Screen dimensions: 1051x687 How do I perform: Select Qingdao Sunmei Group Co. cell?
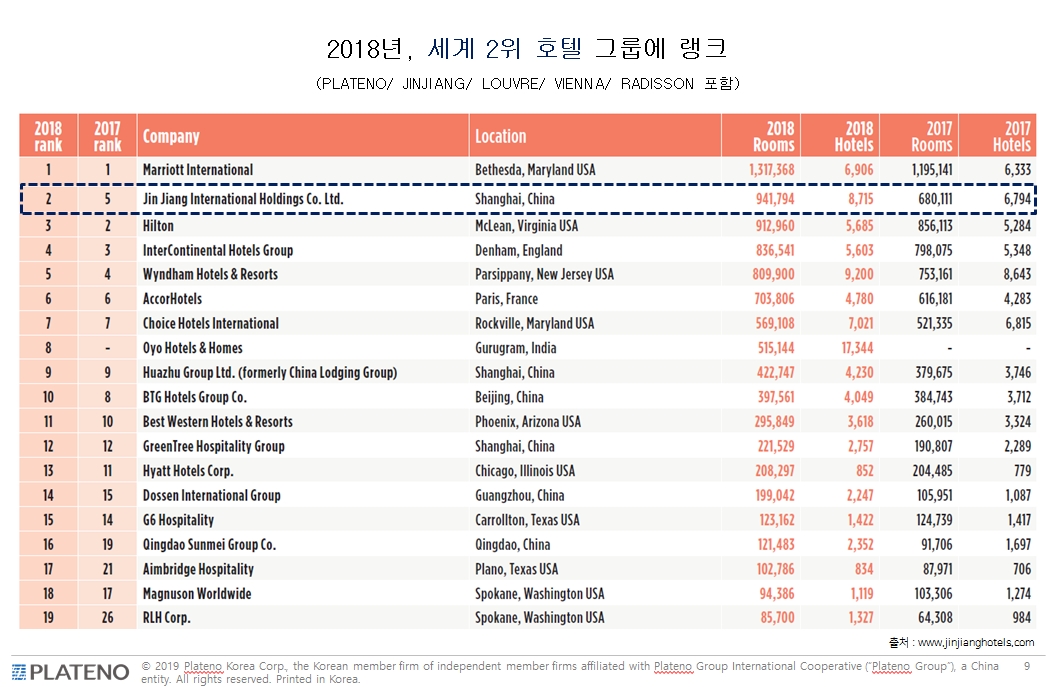coord(209,545)
